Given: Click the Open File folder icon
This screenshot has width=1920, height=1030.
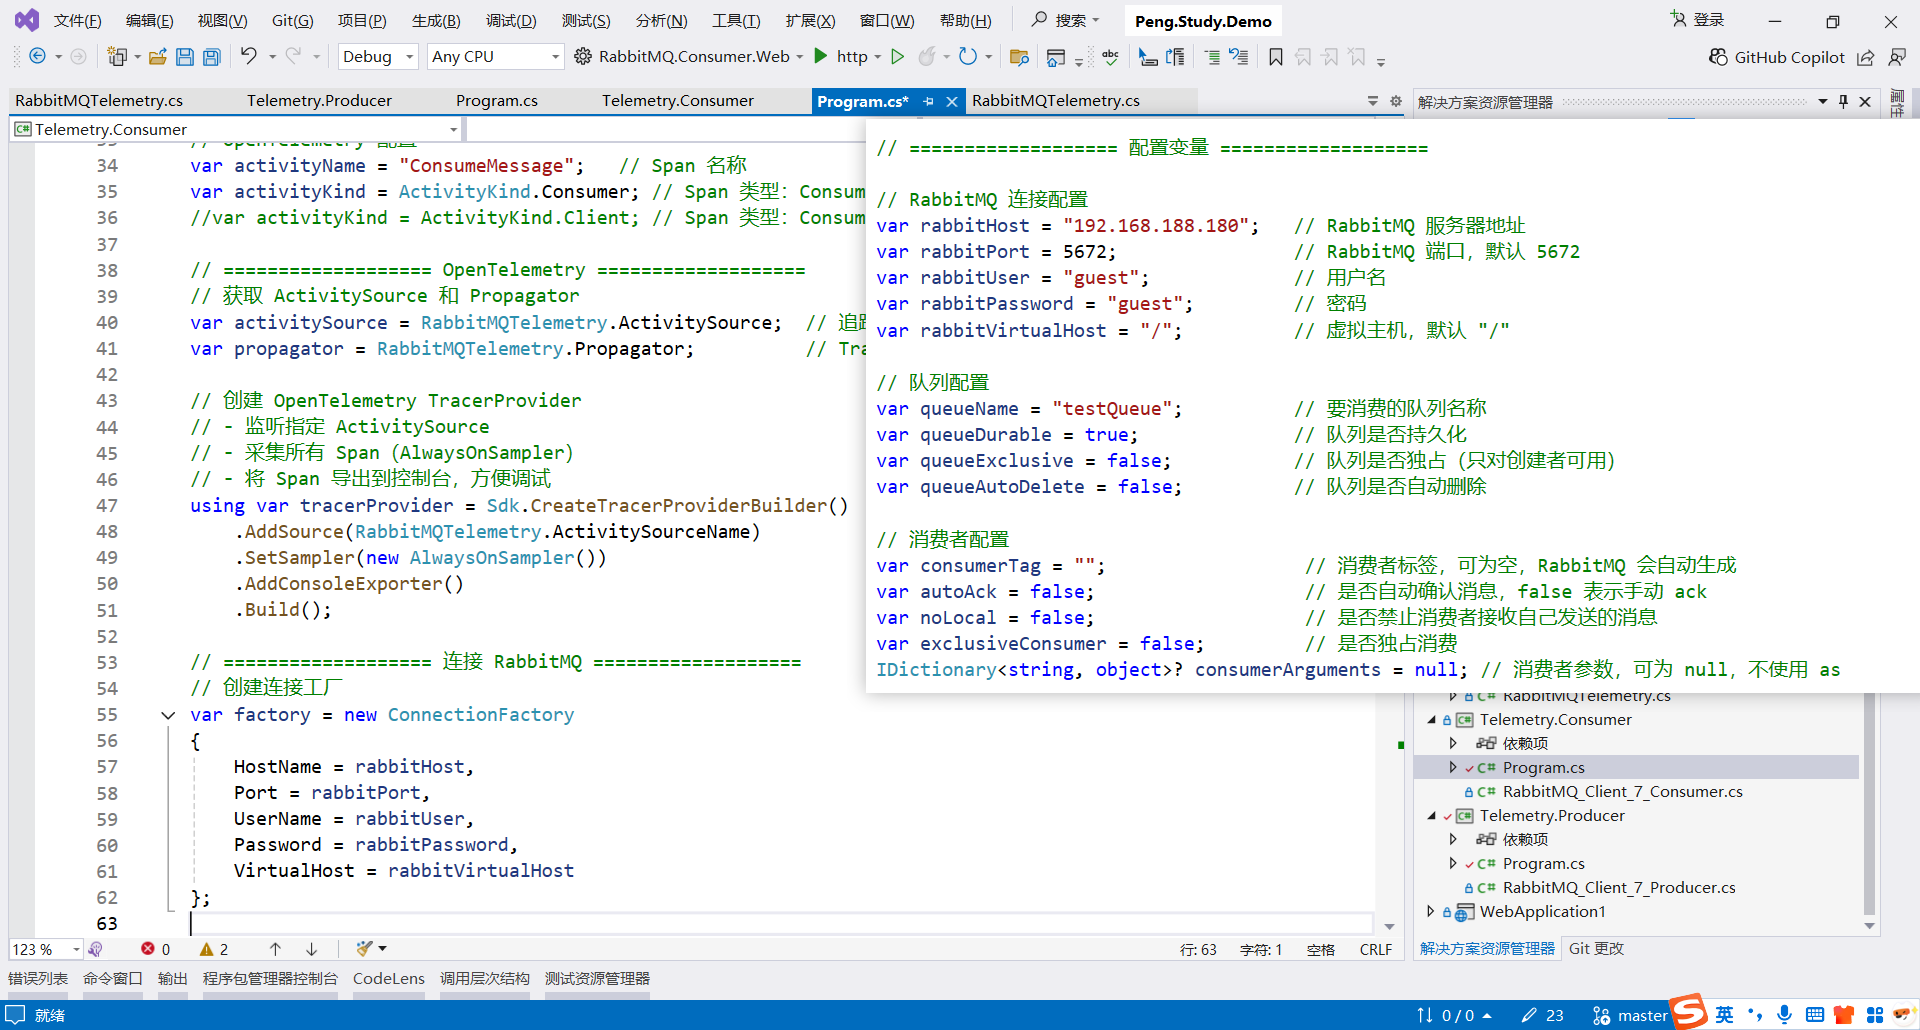Looking at the screenshot, I should (157, 57).
